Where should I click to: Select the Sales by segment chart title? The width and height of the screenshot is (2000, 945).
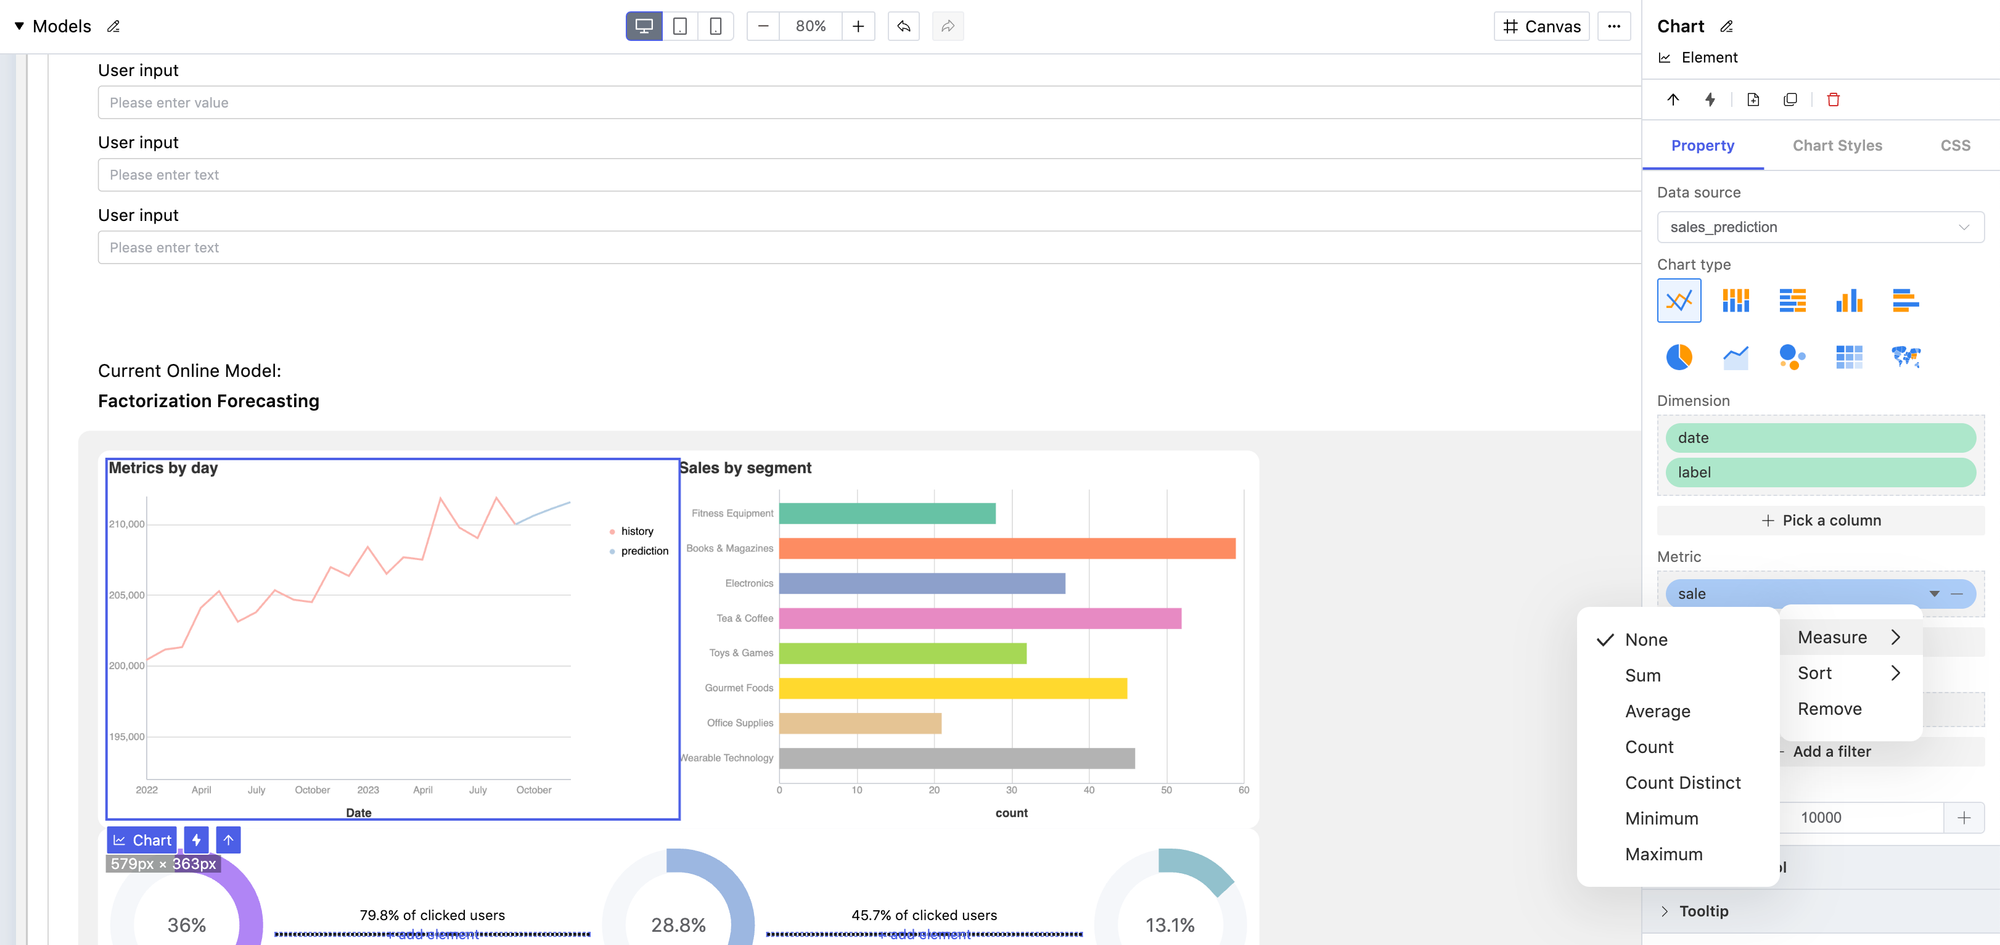745,468
